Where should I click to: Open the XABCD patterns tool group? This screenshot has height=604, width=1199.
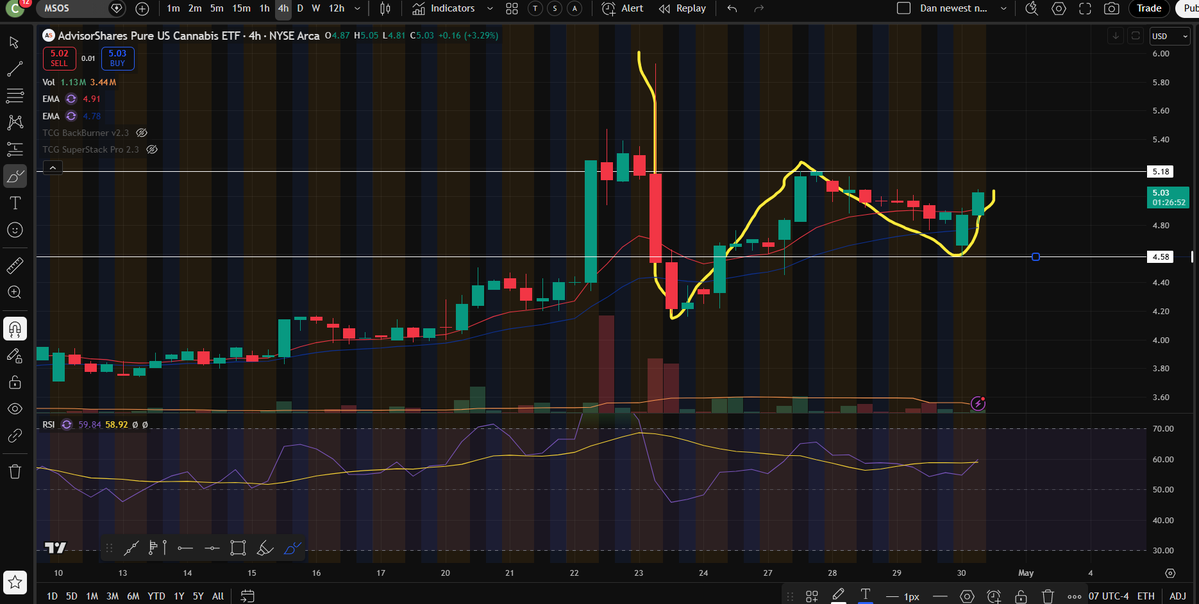click(x=15, y=122)
